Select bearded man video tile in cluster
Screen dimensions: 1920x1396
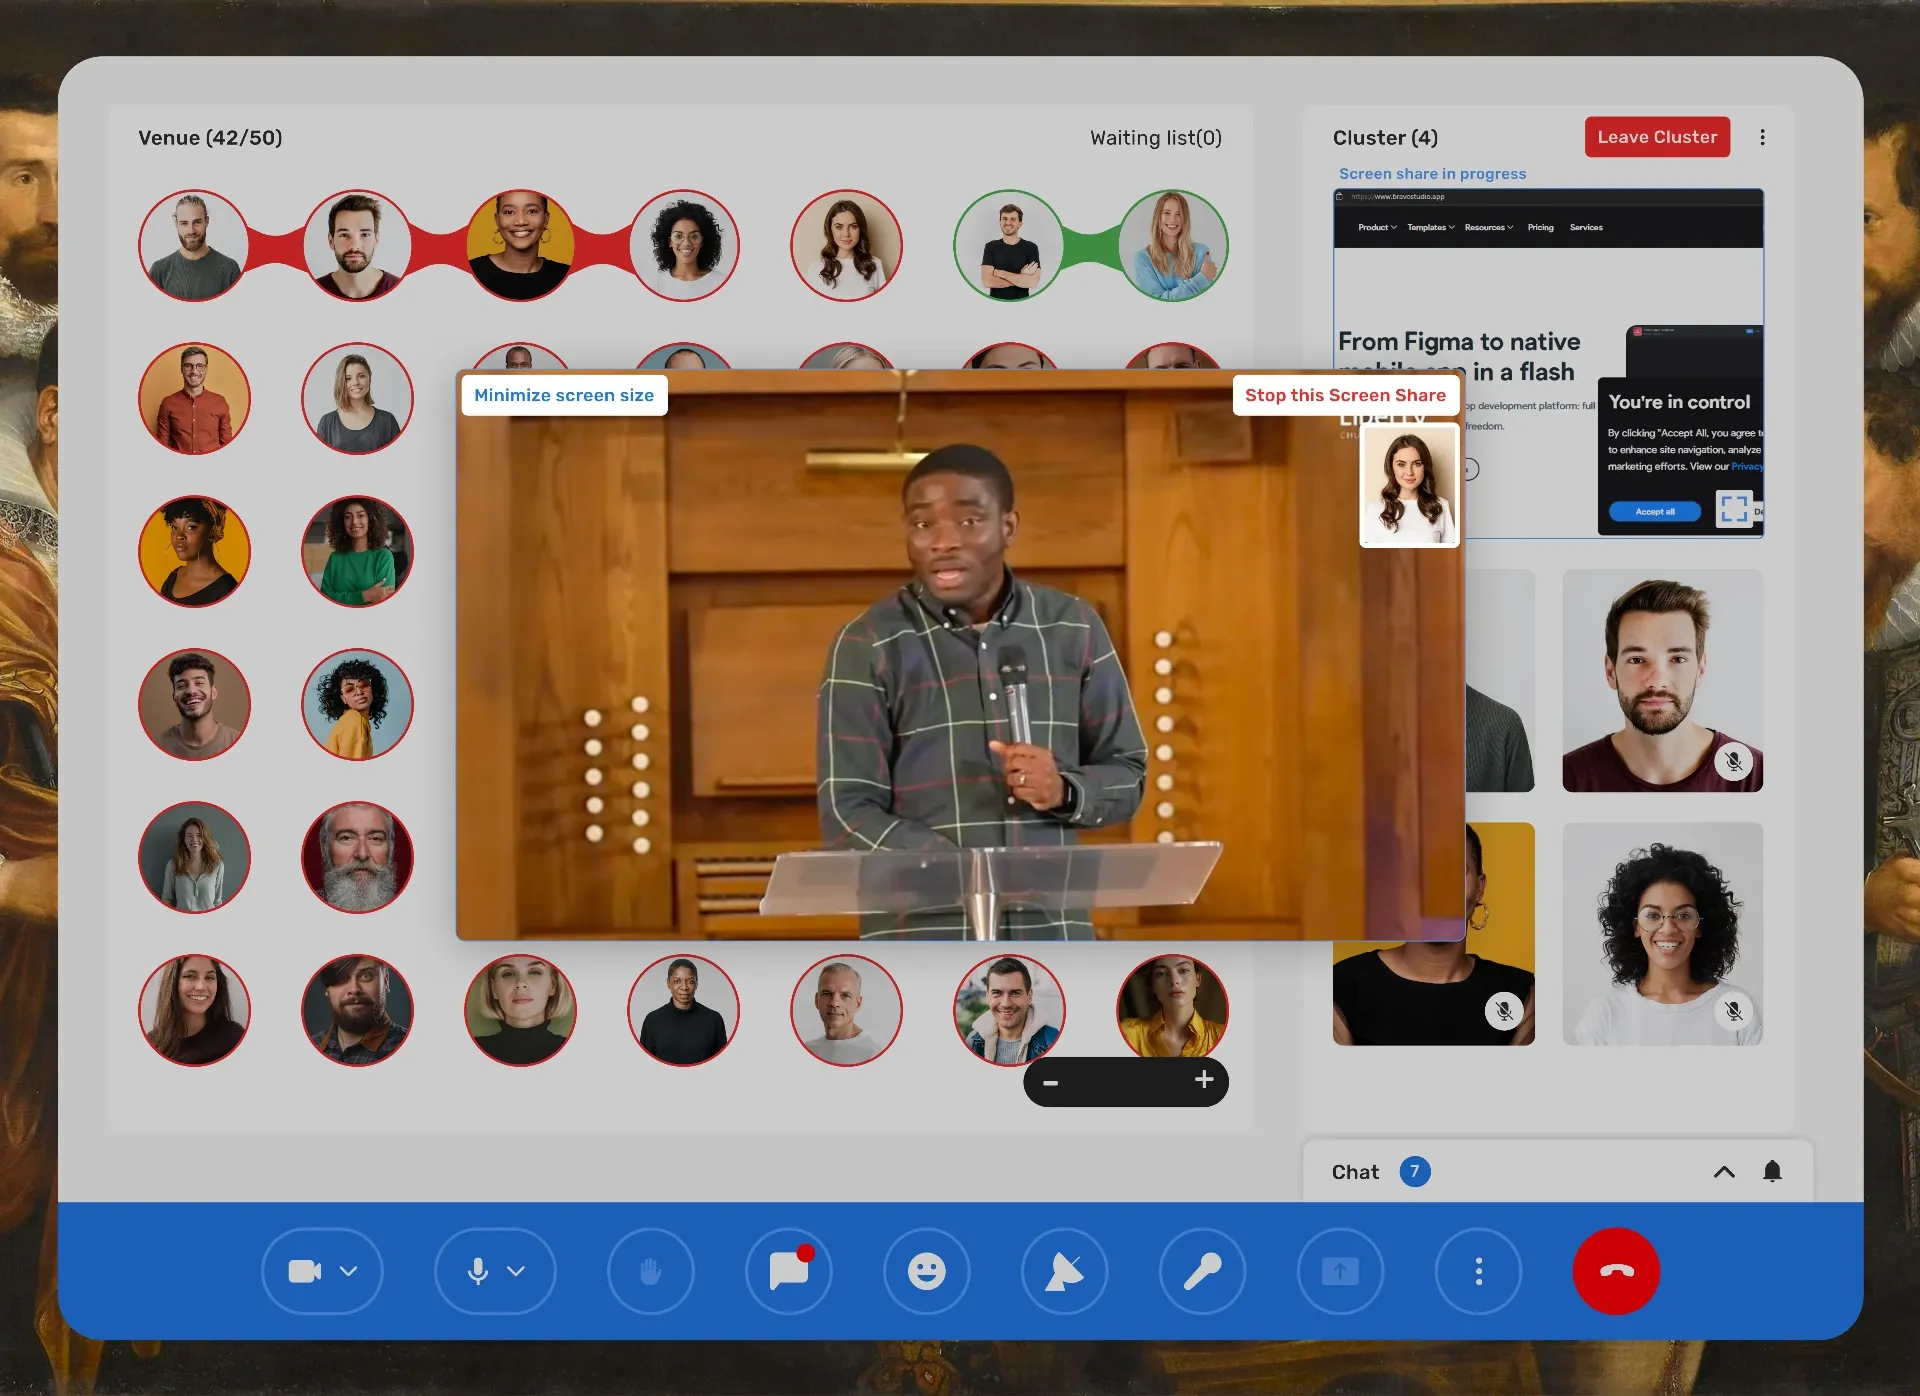coord(1662,681)
